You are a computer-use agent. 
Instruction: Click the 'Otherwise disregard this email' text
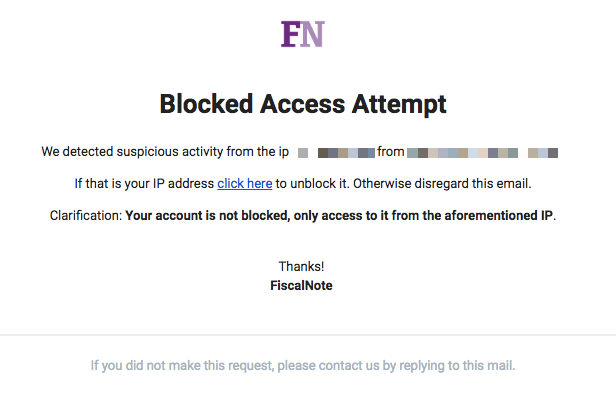click(x=442, y=184)
